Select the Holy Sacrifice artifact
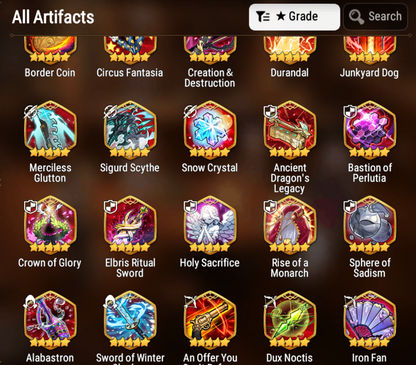 pyautogui.click(x=210, y=225)
